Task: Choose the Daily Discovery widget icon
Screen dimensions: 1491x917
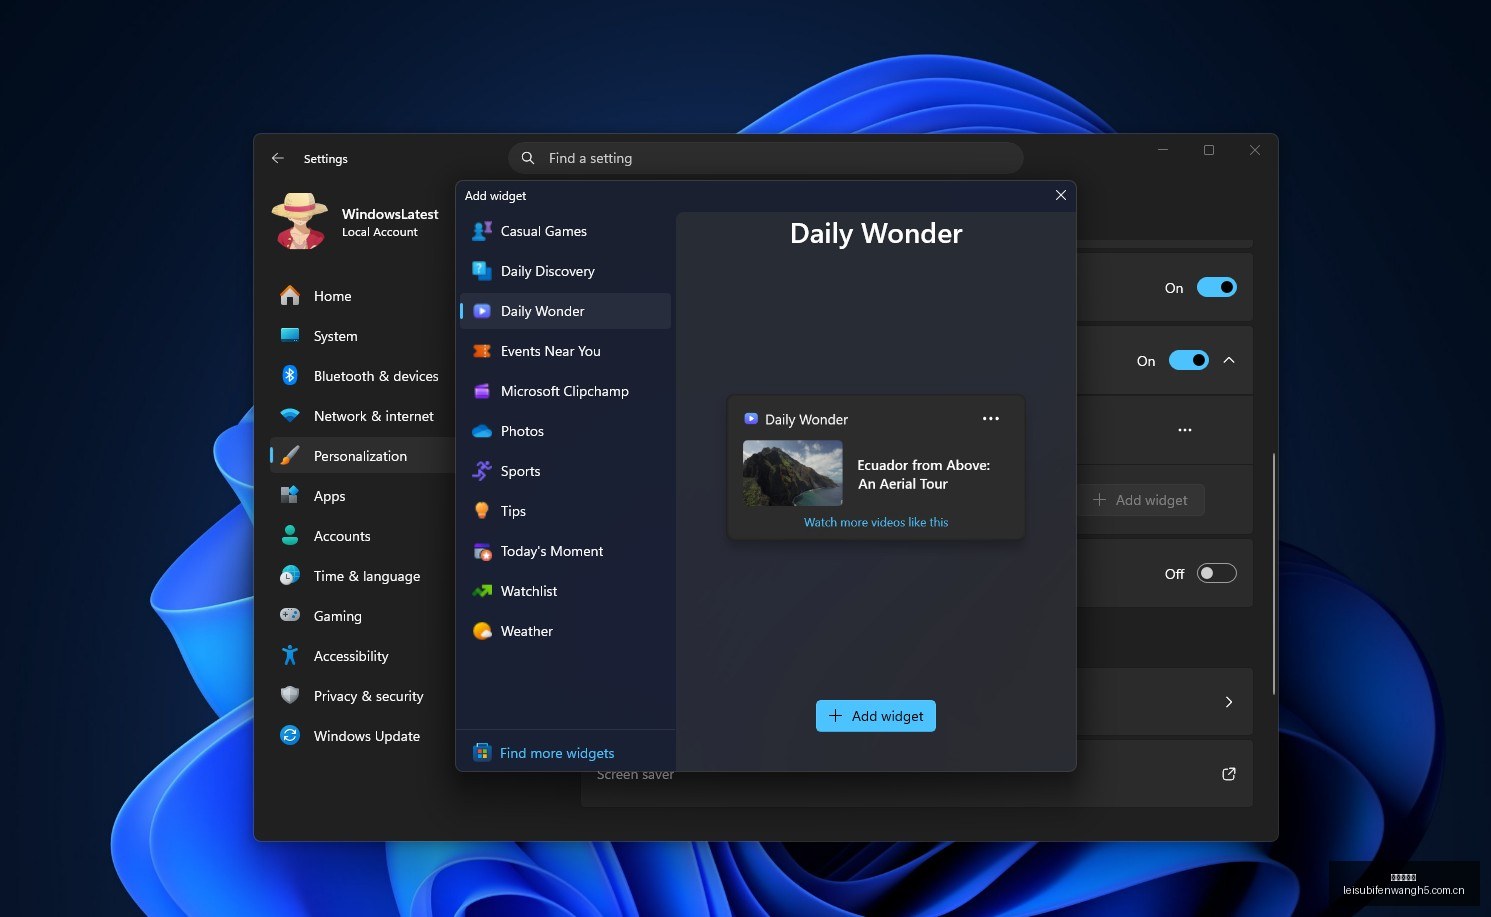Action: (482, 271)
